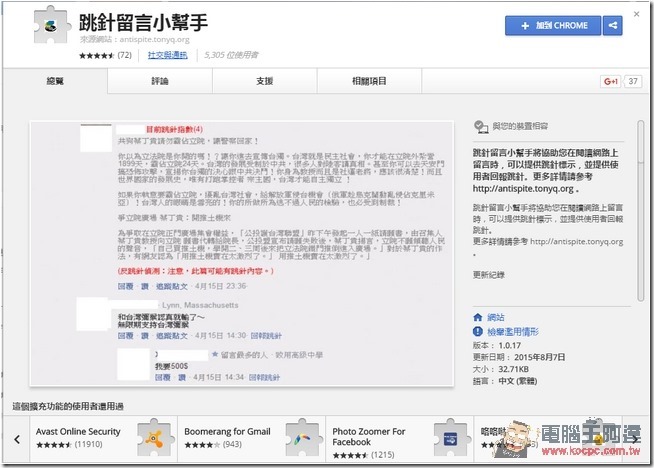Click the 大小: 32.71KB text
Screen dimensions: 654x468
501,369
